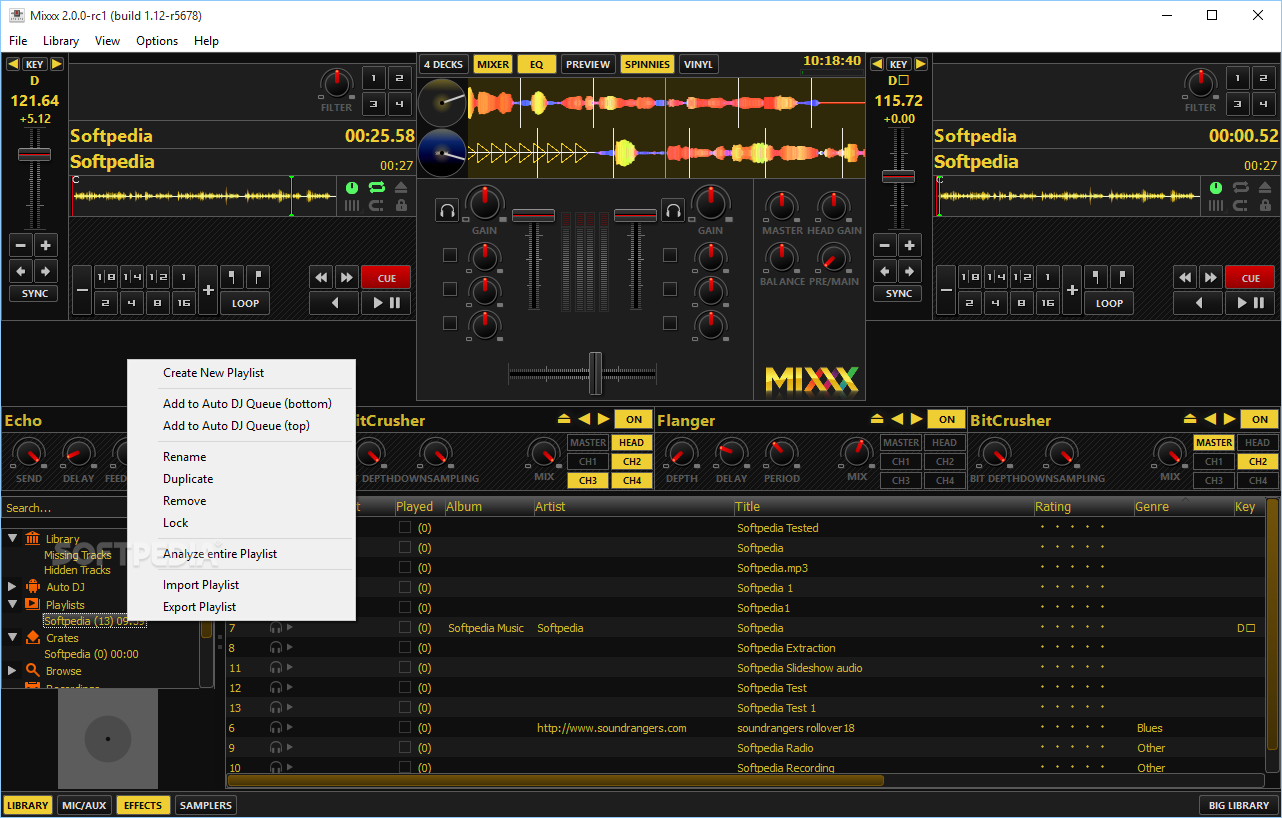Viewport: 1282px width, 818px height.
Task: Check Played box for Softpedia Tested
Action: coord(405,528)
